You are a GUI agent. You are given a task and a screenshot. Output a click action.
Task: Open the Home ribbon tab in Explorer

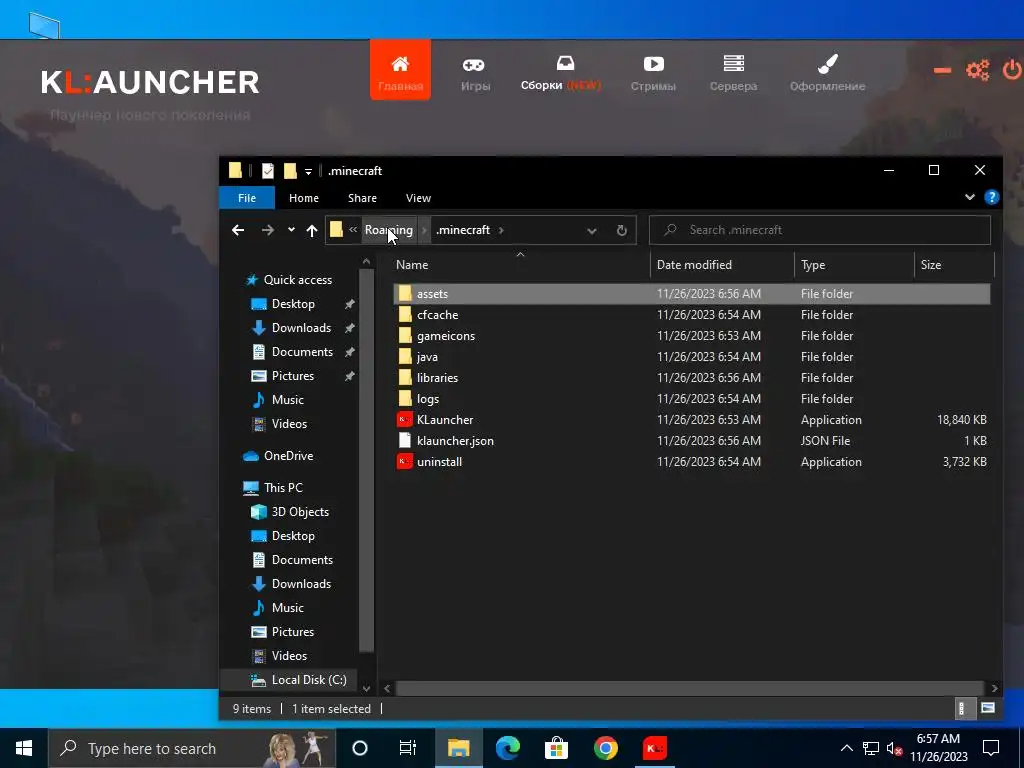304,198
